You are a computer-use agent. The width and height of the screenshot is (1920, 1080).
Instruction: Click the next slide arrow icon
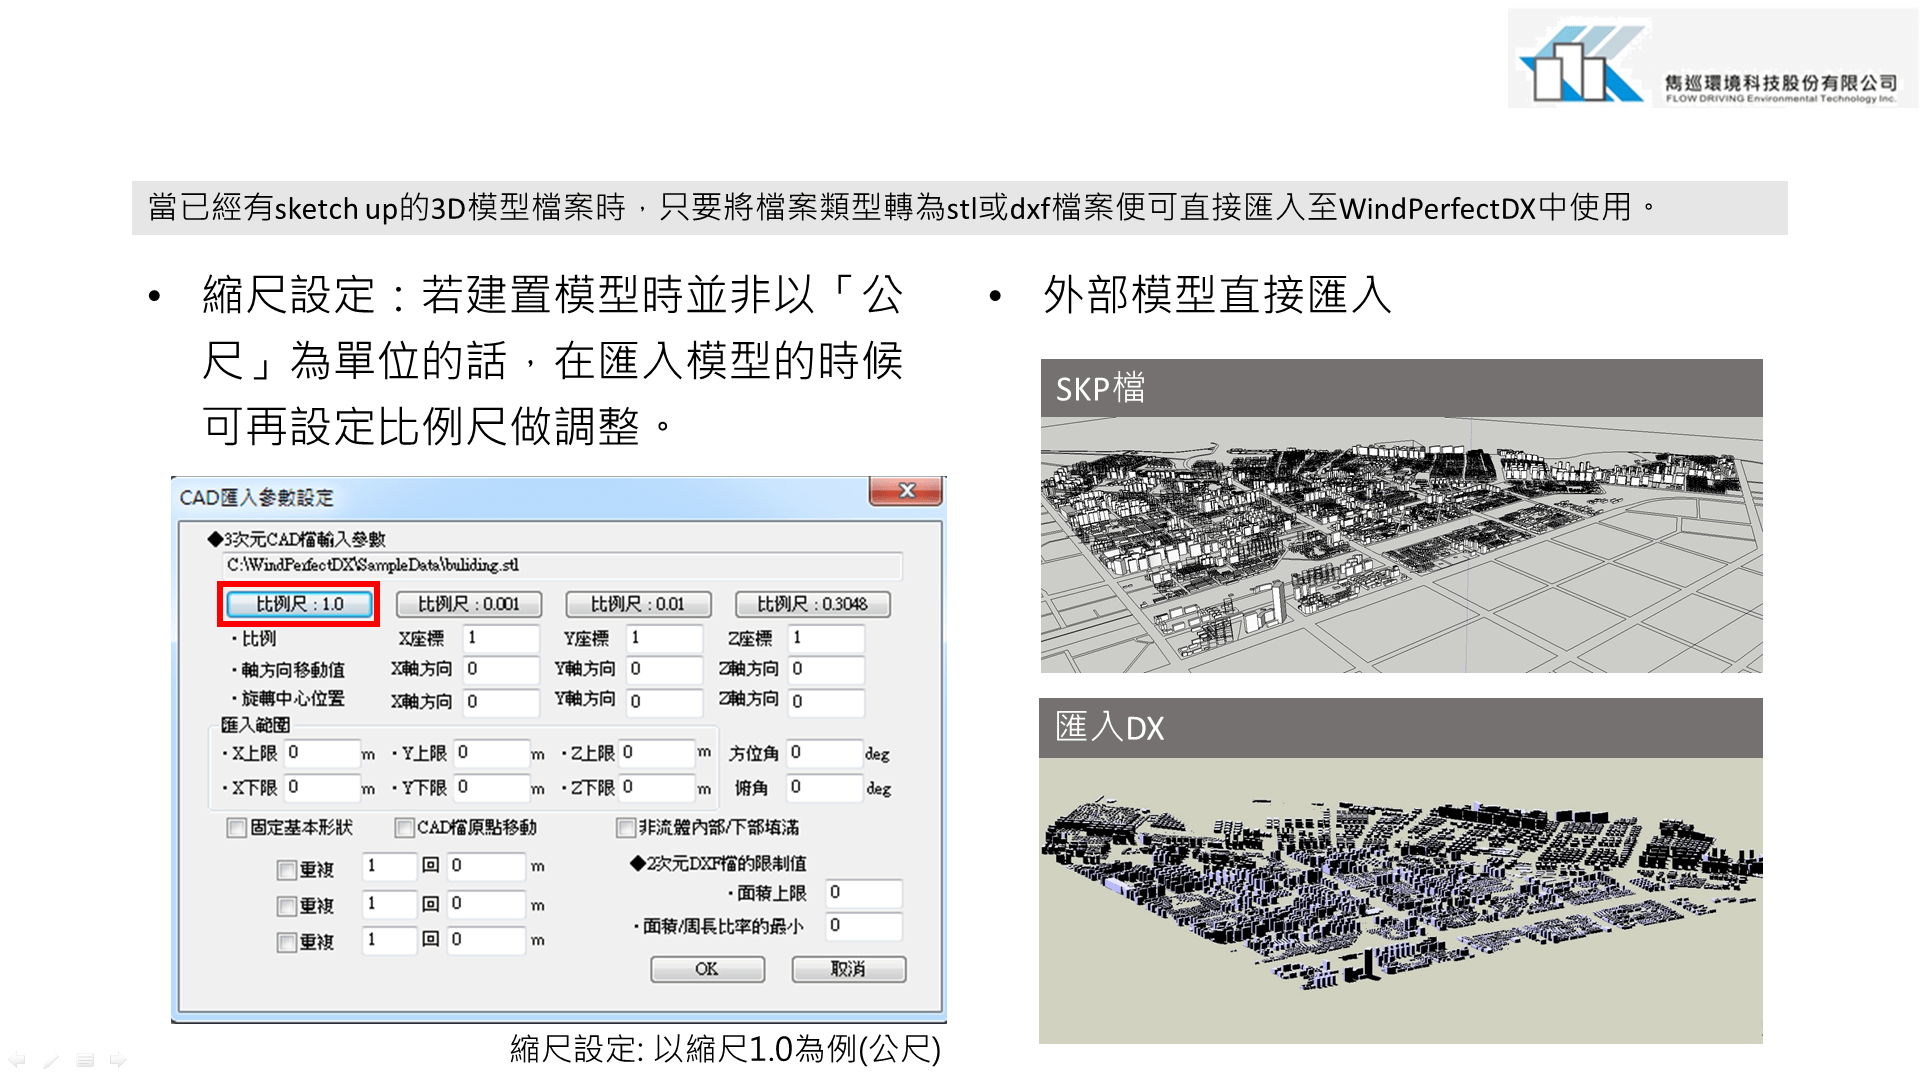(x=118, y=1059)
